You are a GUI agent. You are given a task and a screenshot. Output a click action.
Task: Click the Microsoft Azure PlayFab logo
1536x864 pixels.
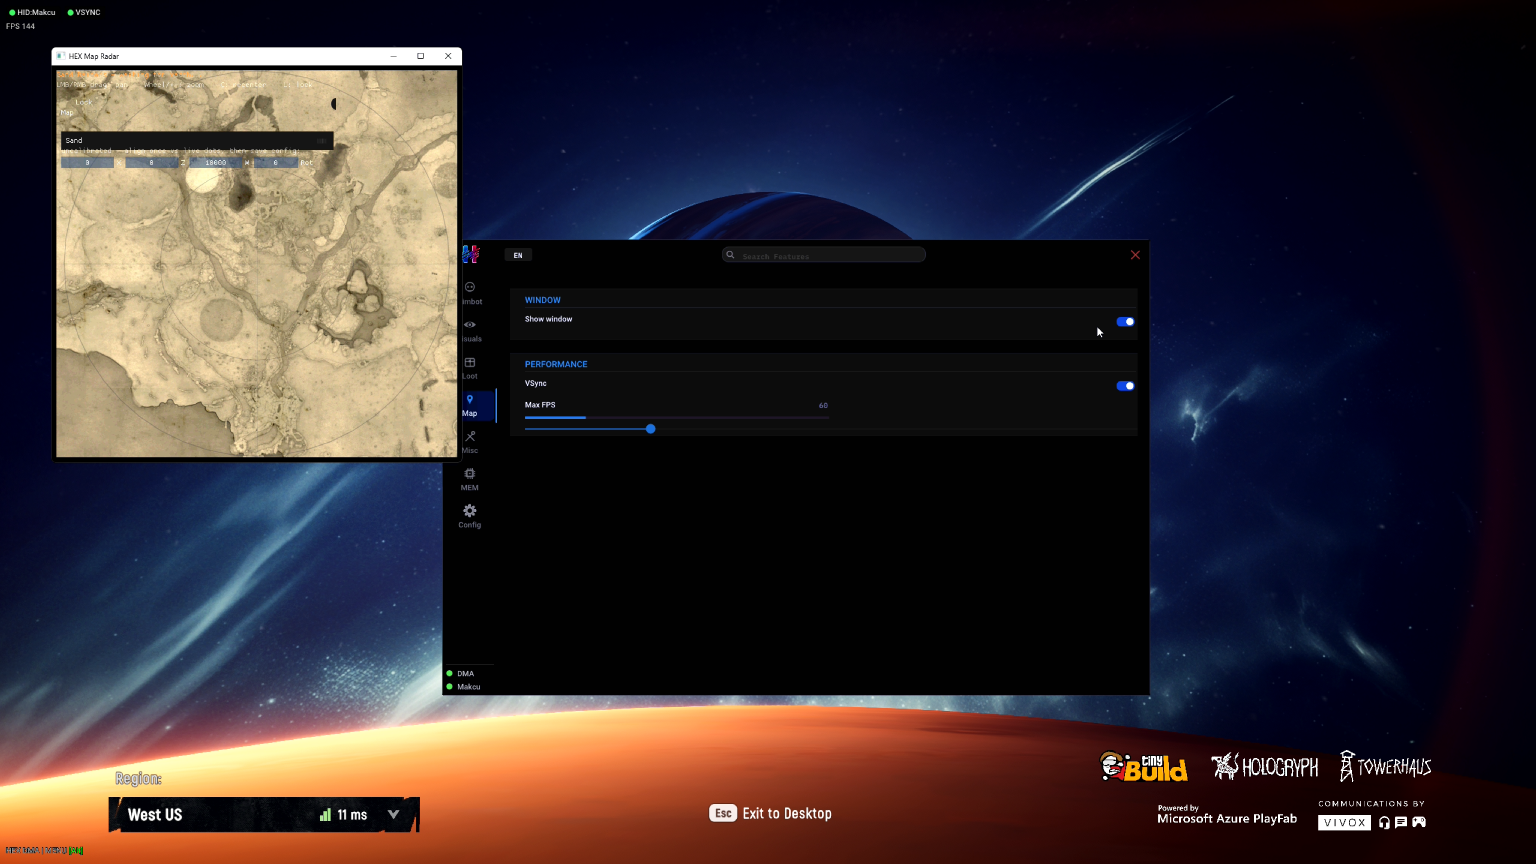pos(1227,815)
